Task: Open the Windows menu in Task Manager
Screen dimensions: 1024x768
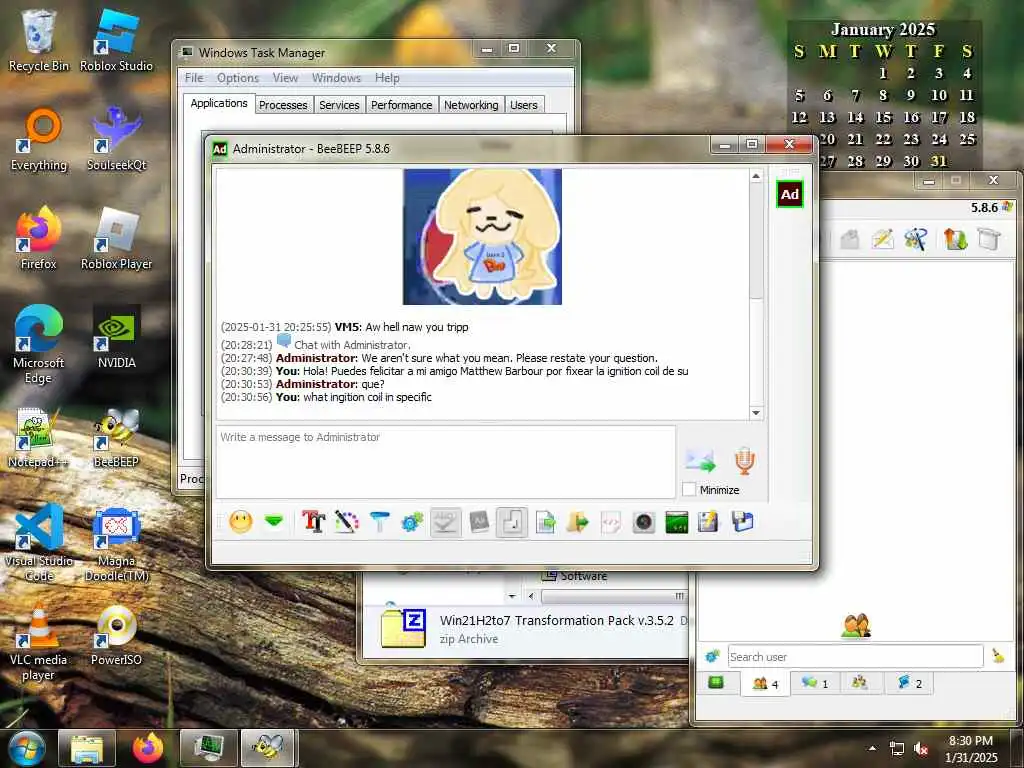Action: tap(336, 78)
